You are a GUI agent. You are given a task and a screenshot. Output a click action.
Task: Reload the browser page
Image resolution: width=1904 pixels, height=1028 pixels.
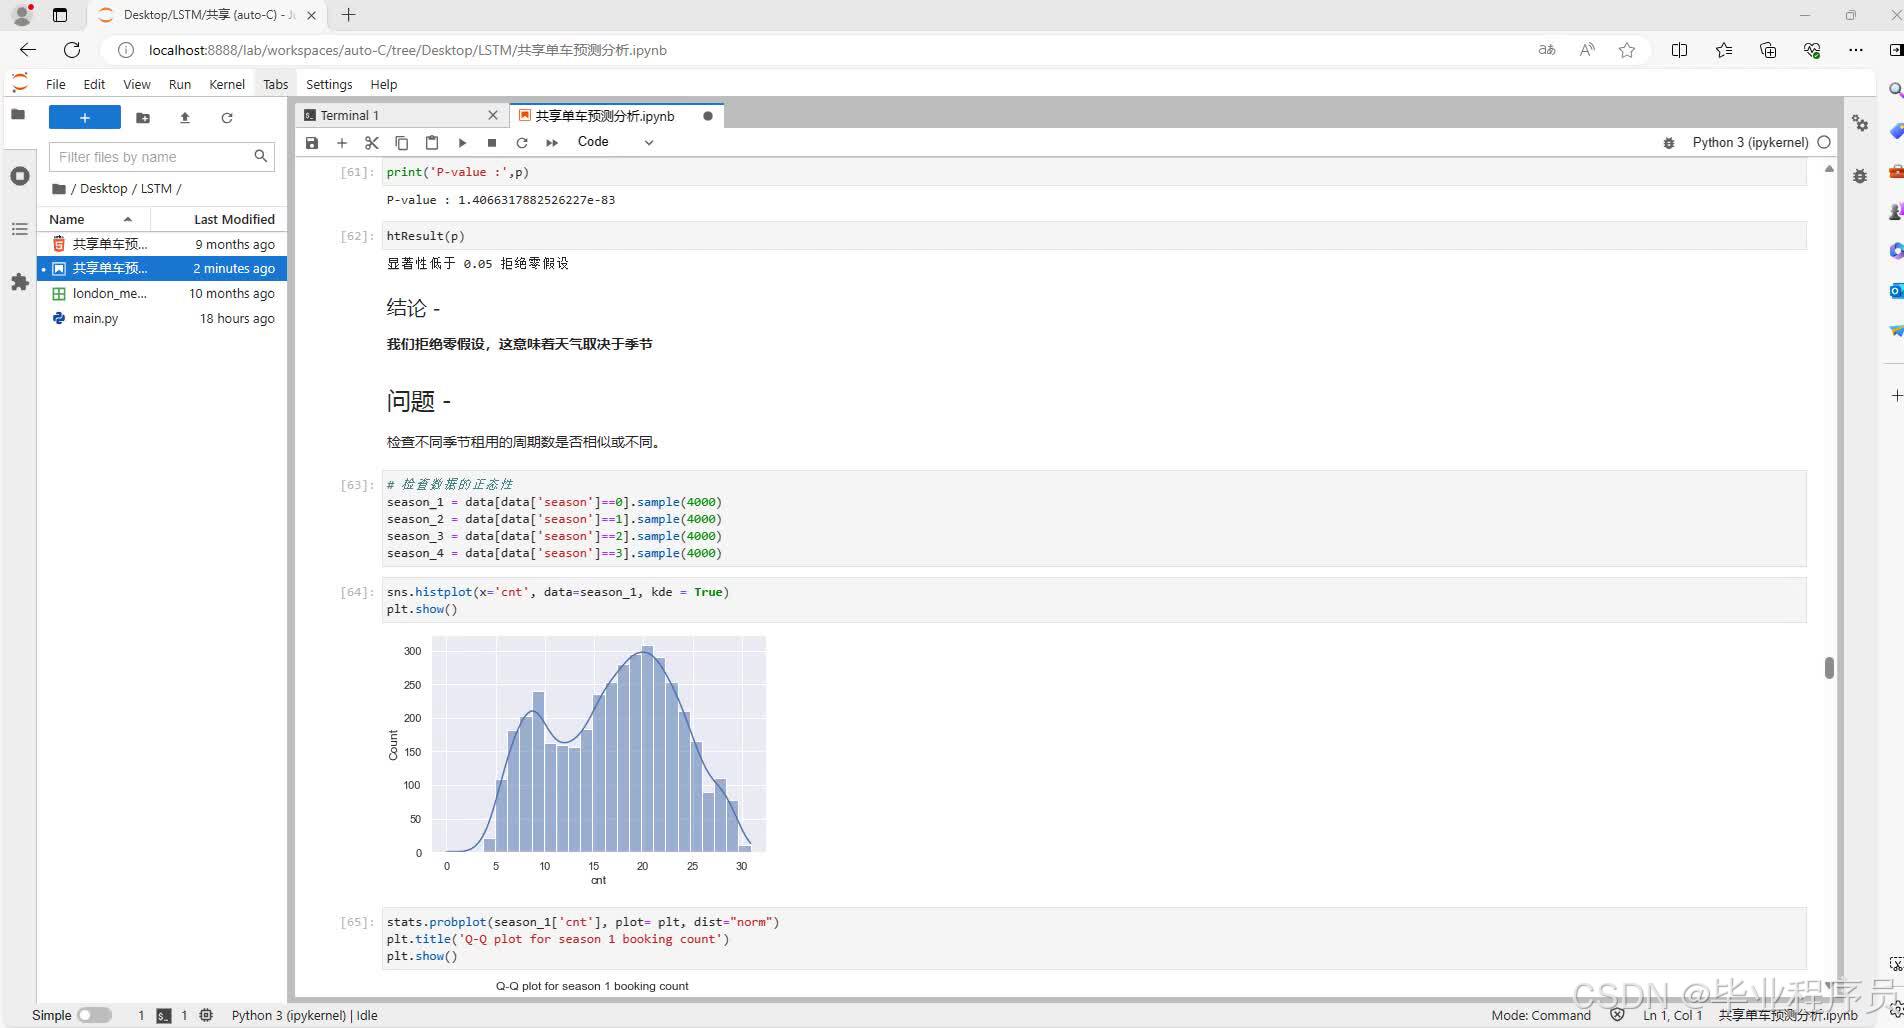[72, 50]
